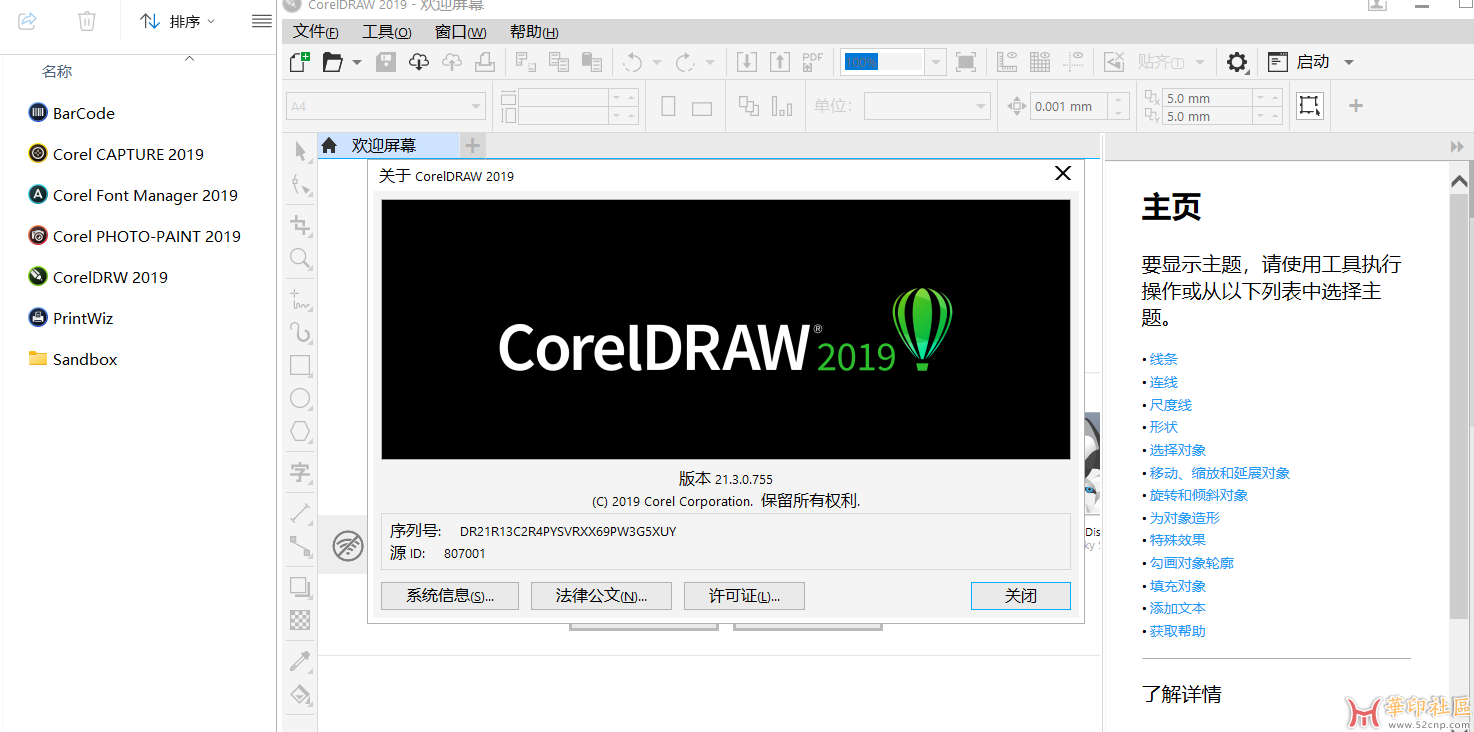Click the 法律公文 button

601,596
